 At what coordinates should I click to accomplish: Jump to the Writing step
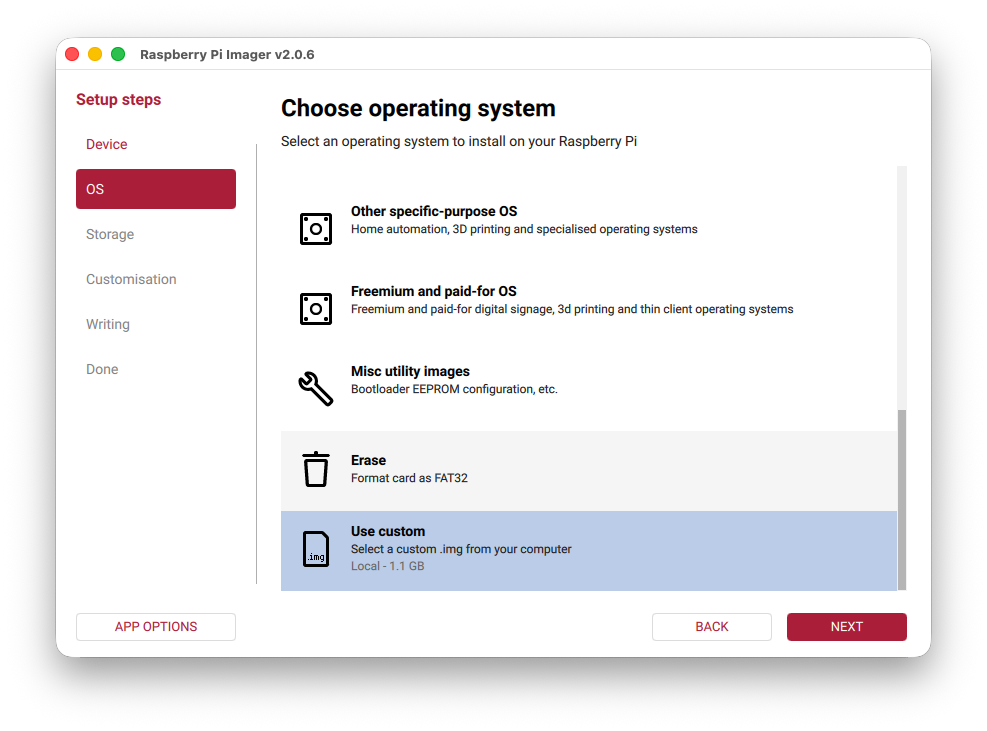tap(108, 324)
